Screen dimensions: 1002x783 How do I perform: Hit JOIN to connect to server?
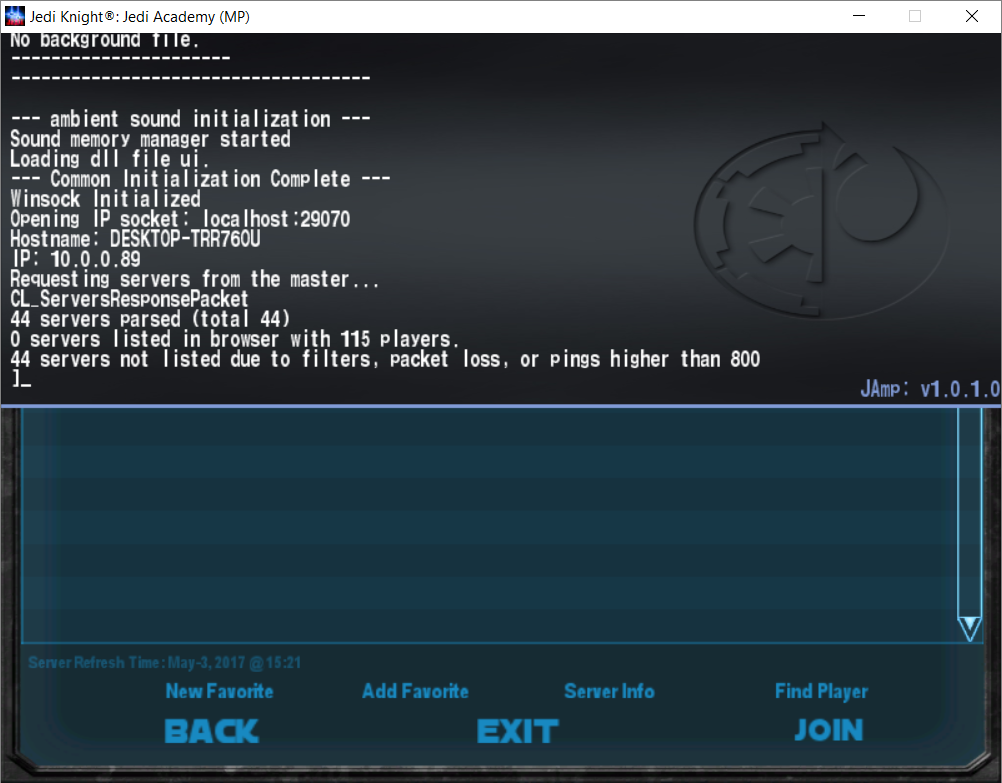(828, 731)
